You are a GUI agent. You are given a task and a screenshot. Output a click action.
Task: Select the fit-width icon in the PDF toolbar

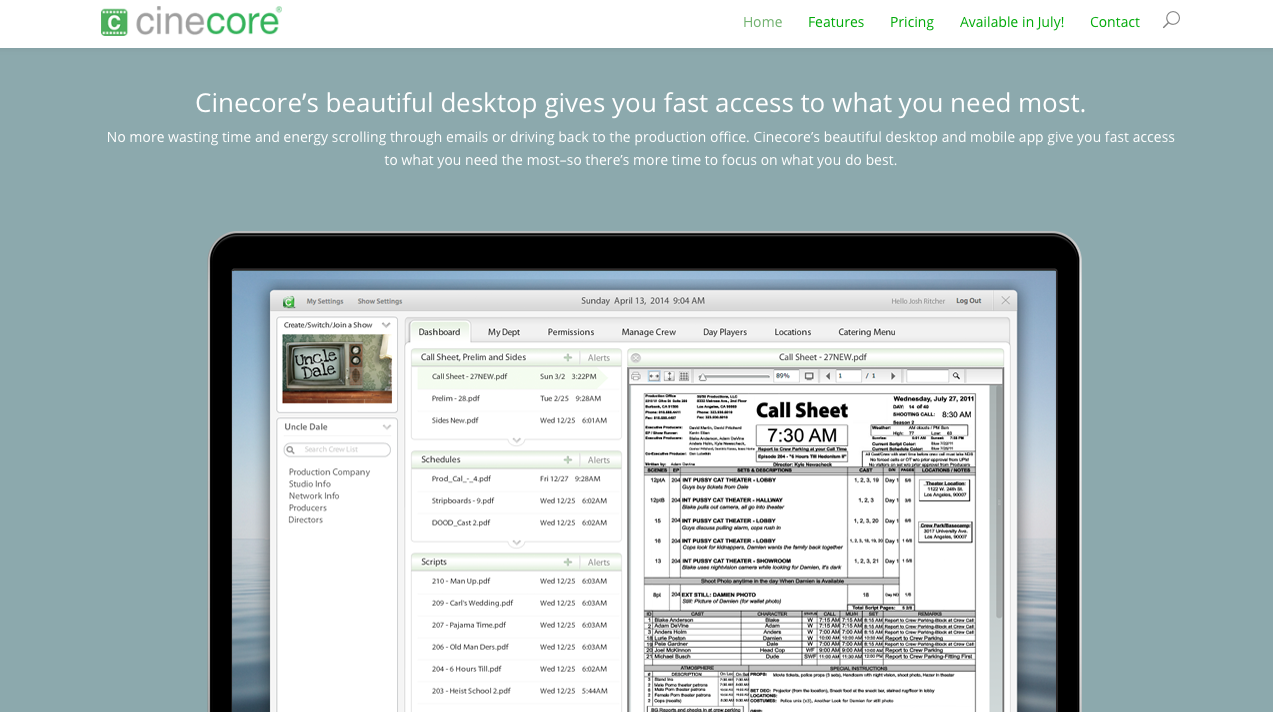point(654,376)
